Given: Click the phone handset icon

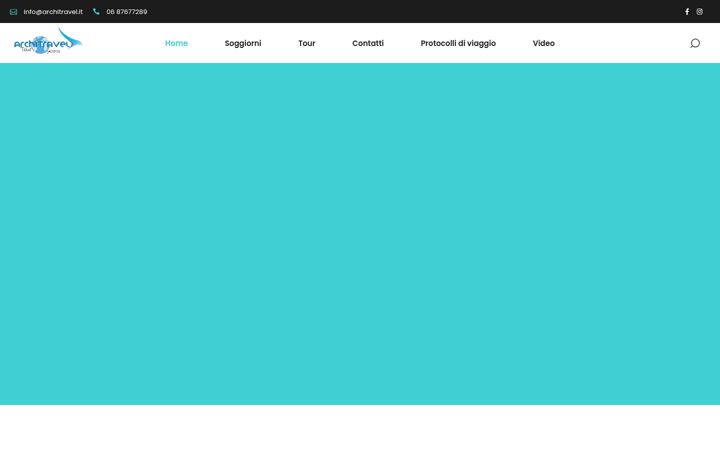Looking at the screenshot, I should 96,11.
